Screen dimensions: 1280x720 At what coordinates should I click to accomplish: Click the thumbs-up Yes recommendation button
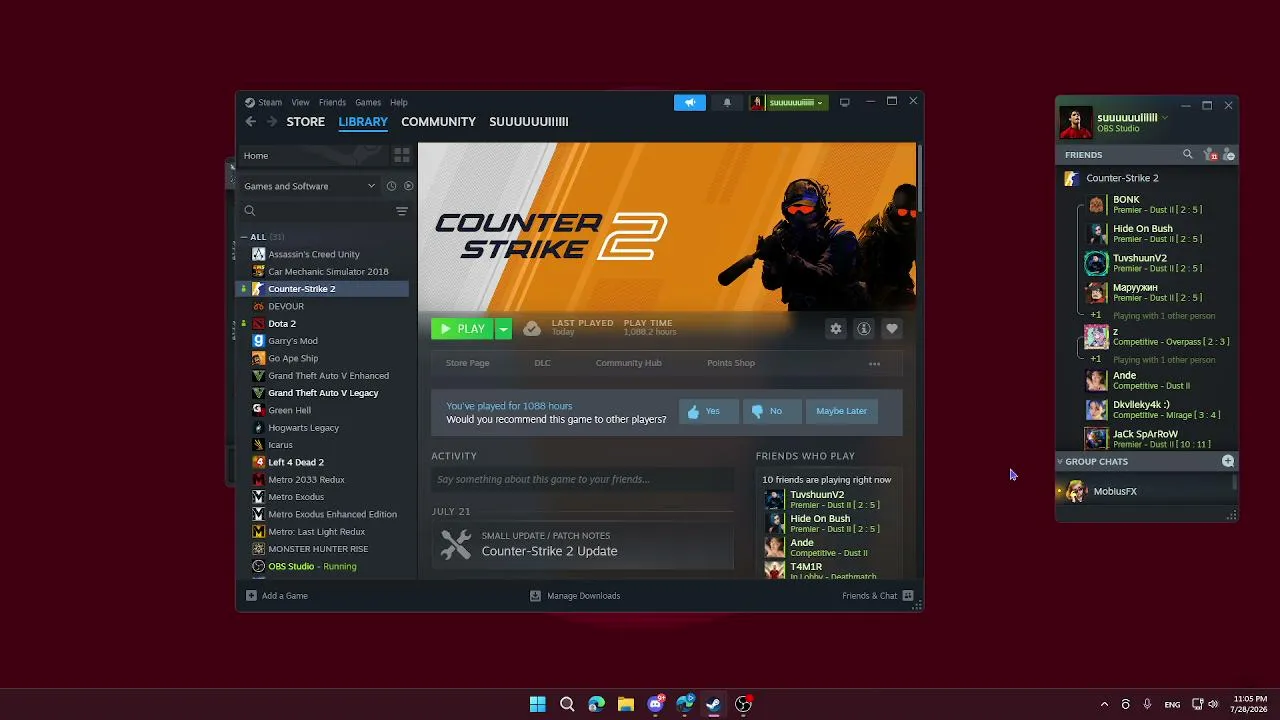click(708, 411)
